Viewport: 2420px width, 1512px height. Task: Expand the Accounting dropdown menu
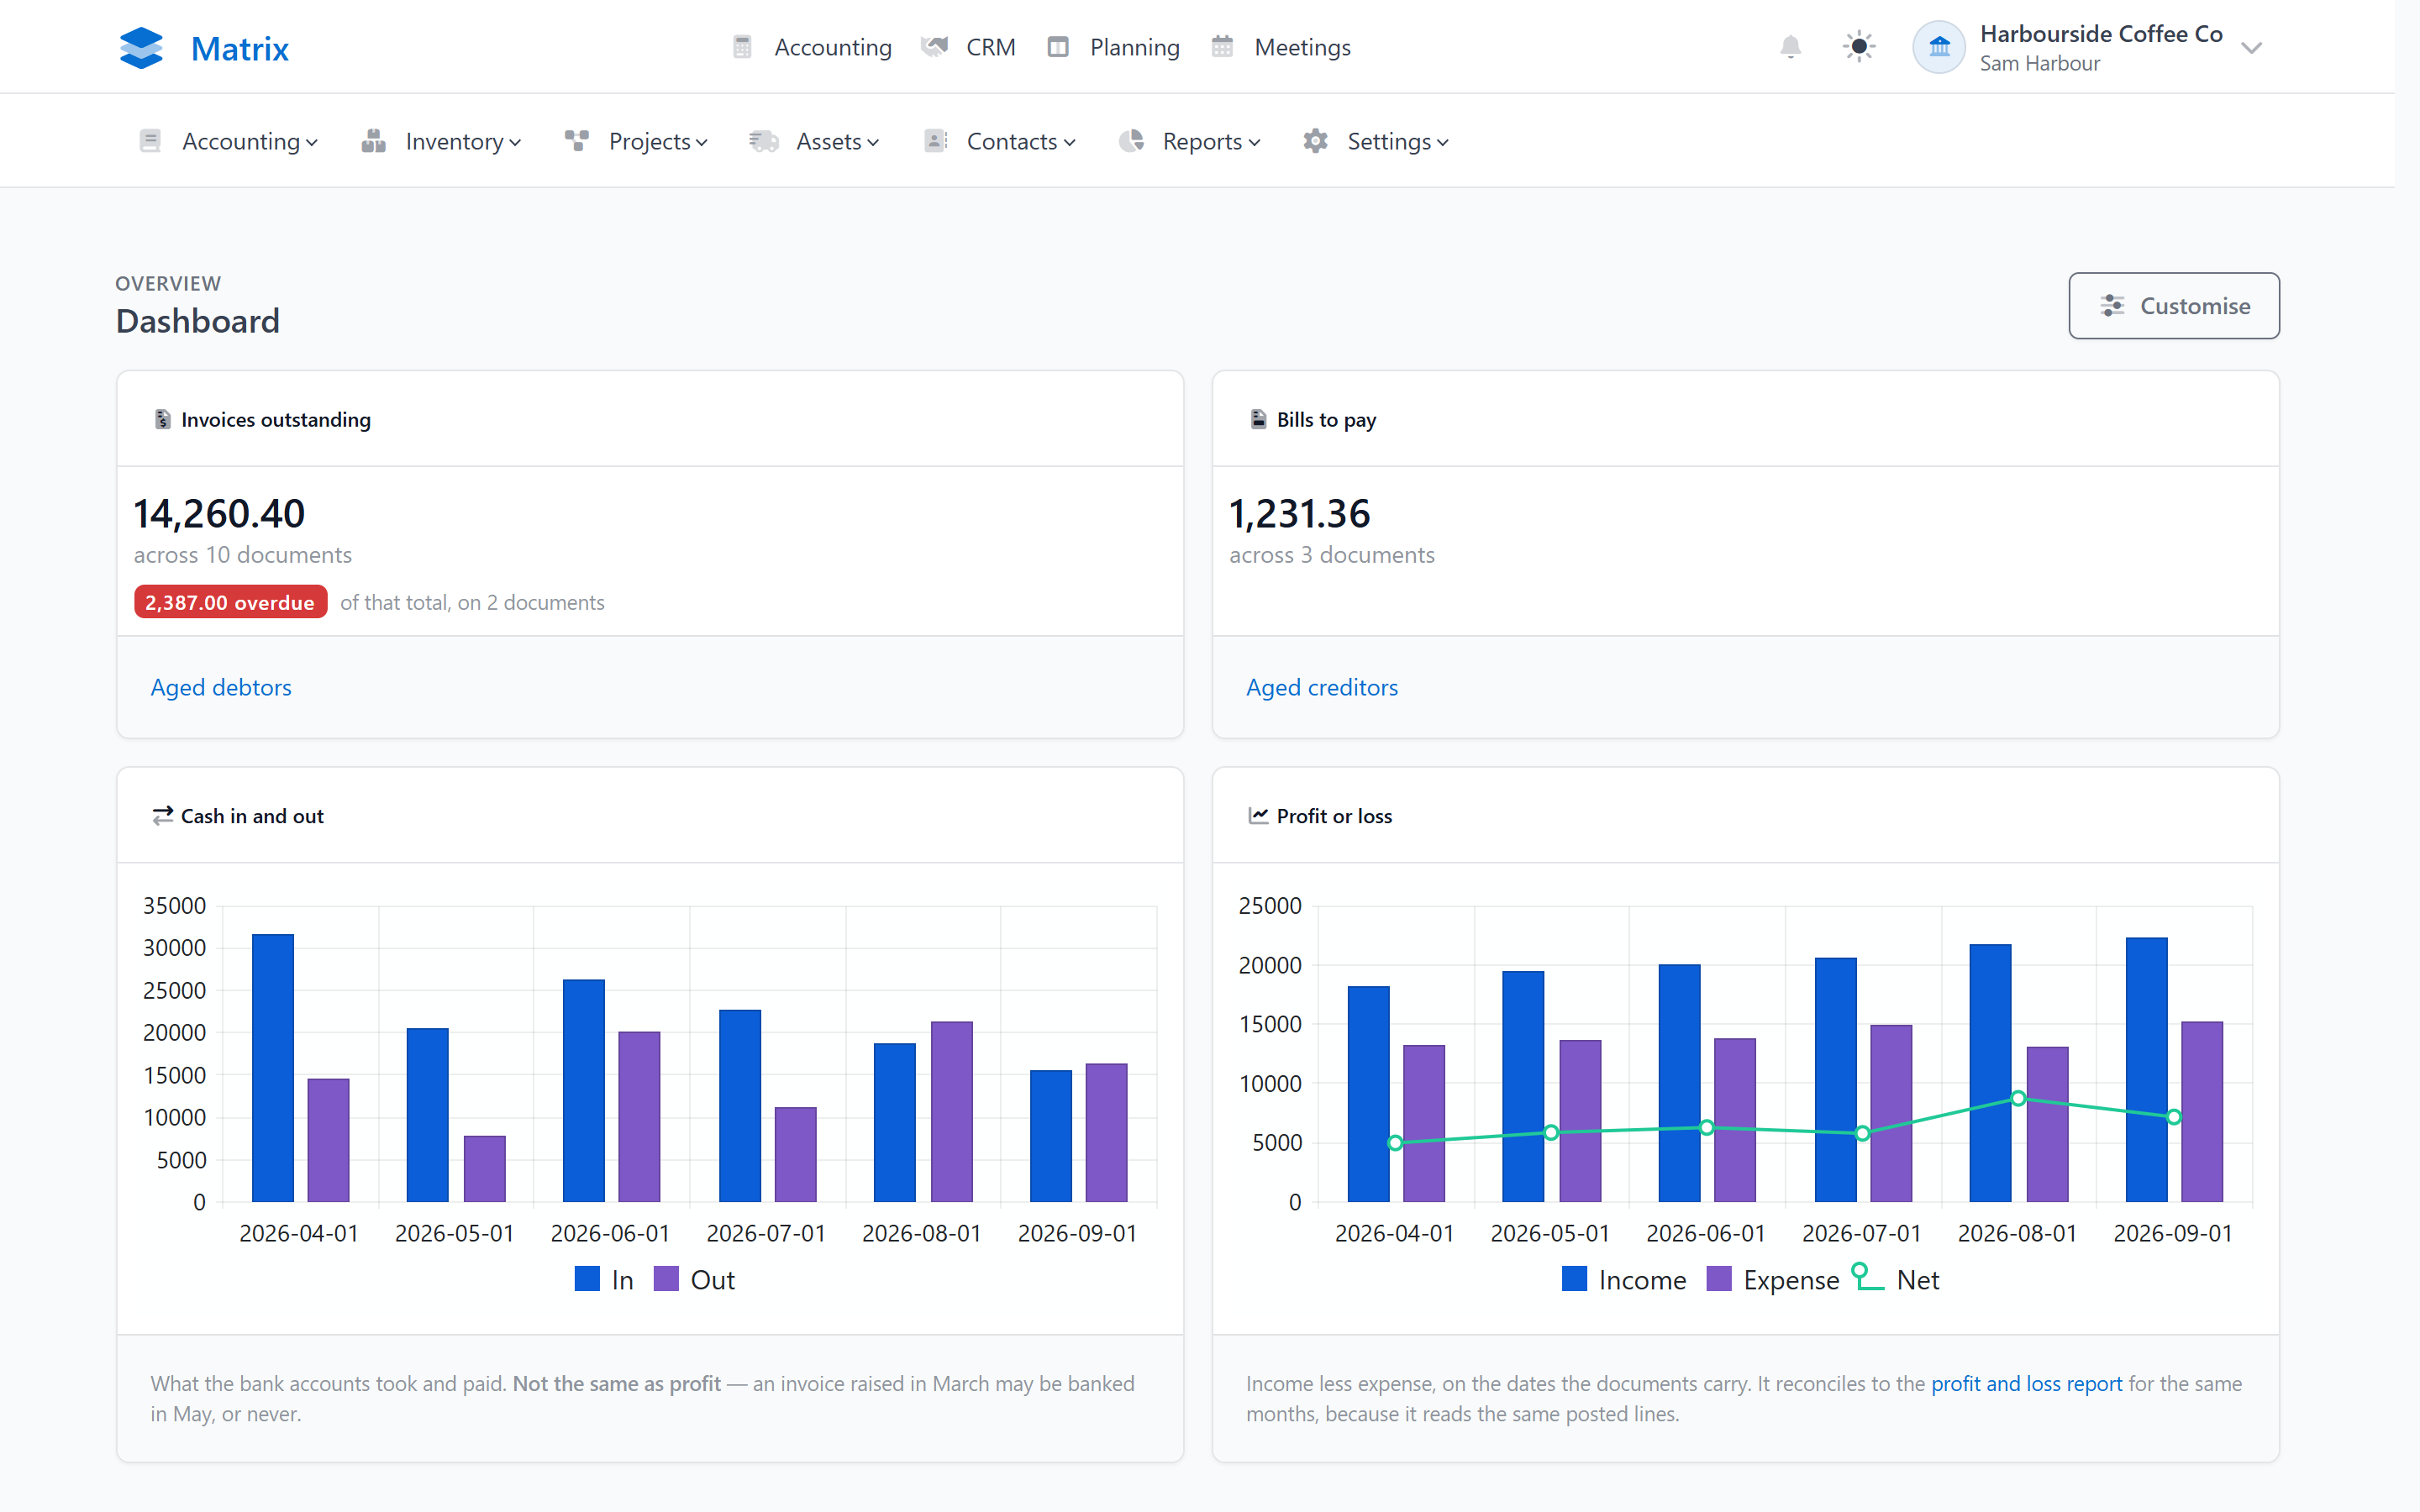[x=229, y=141]
